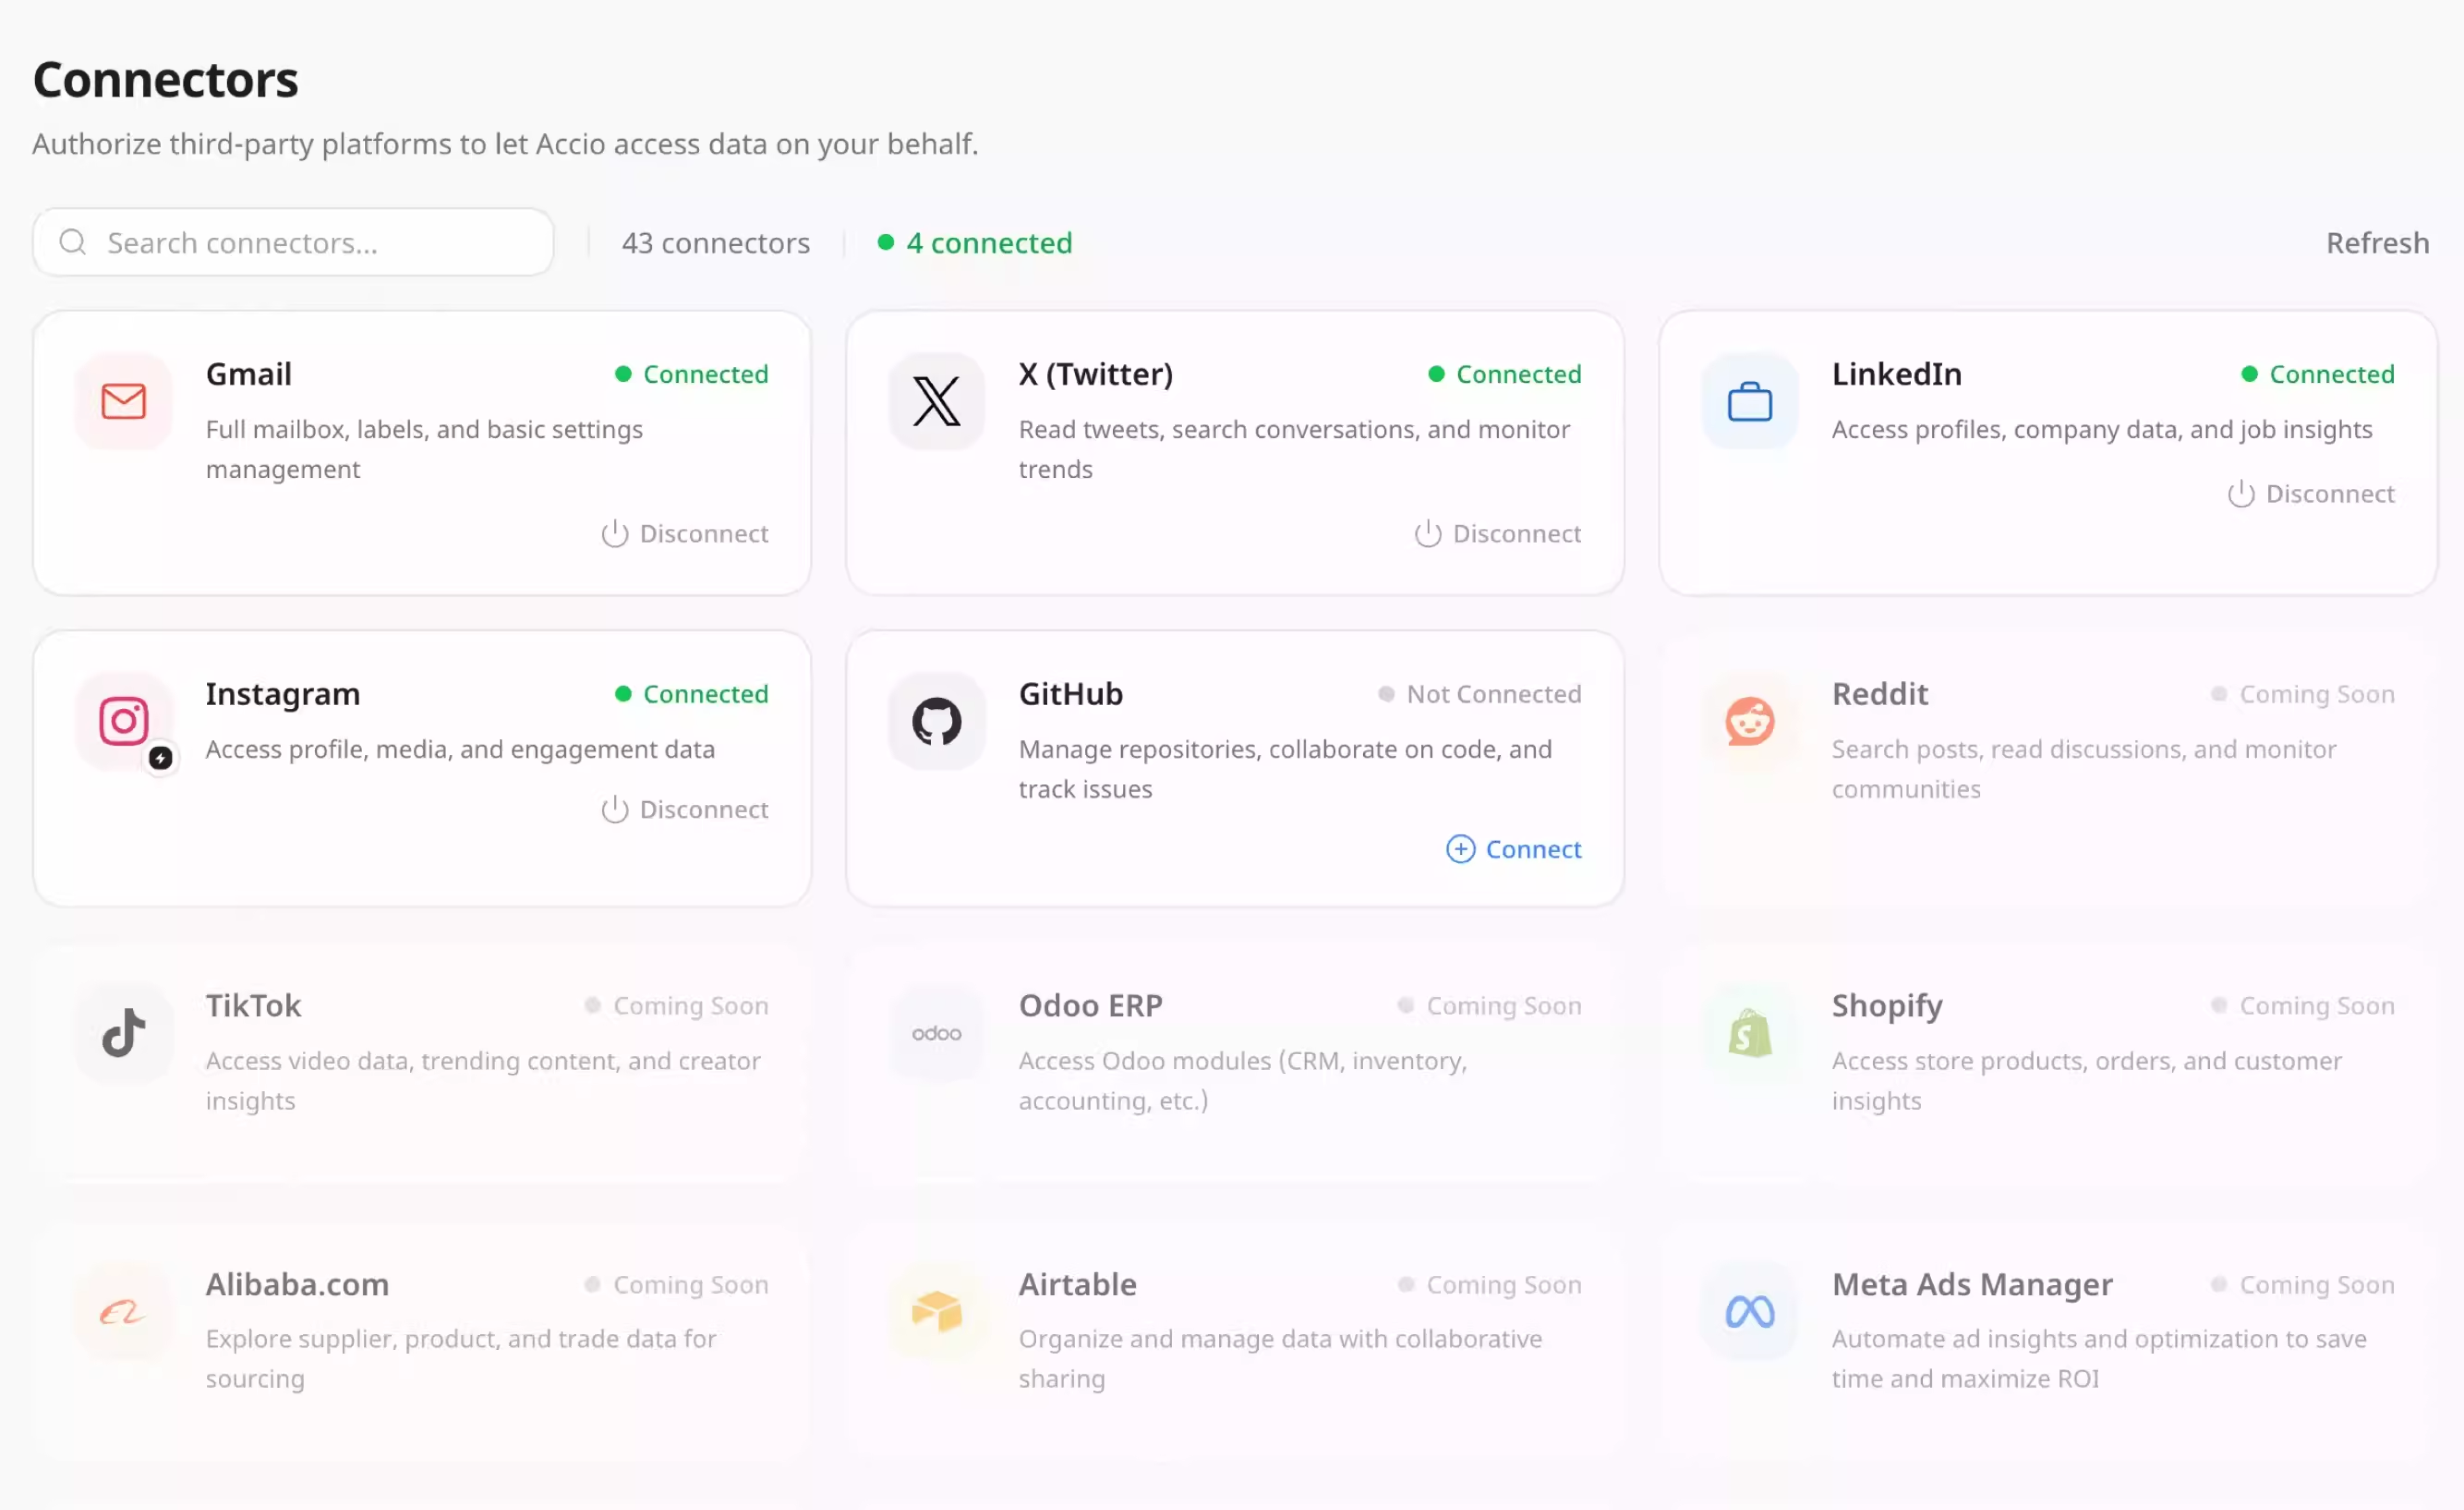
Task: Click Meta's 'Automate ad insights' description
Action: point(2099,1359)
